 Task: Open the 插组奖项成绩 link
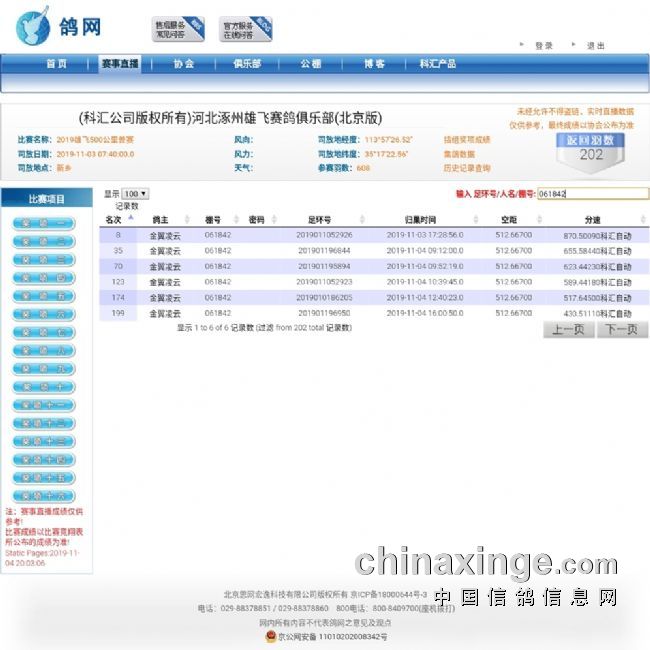[x=467, y=140]
